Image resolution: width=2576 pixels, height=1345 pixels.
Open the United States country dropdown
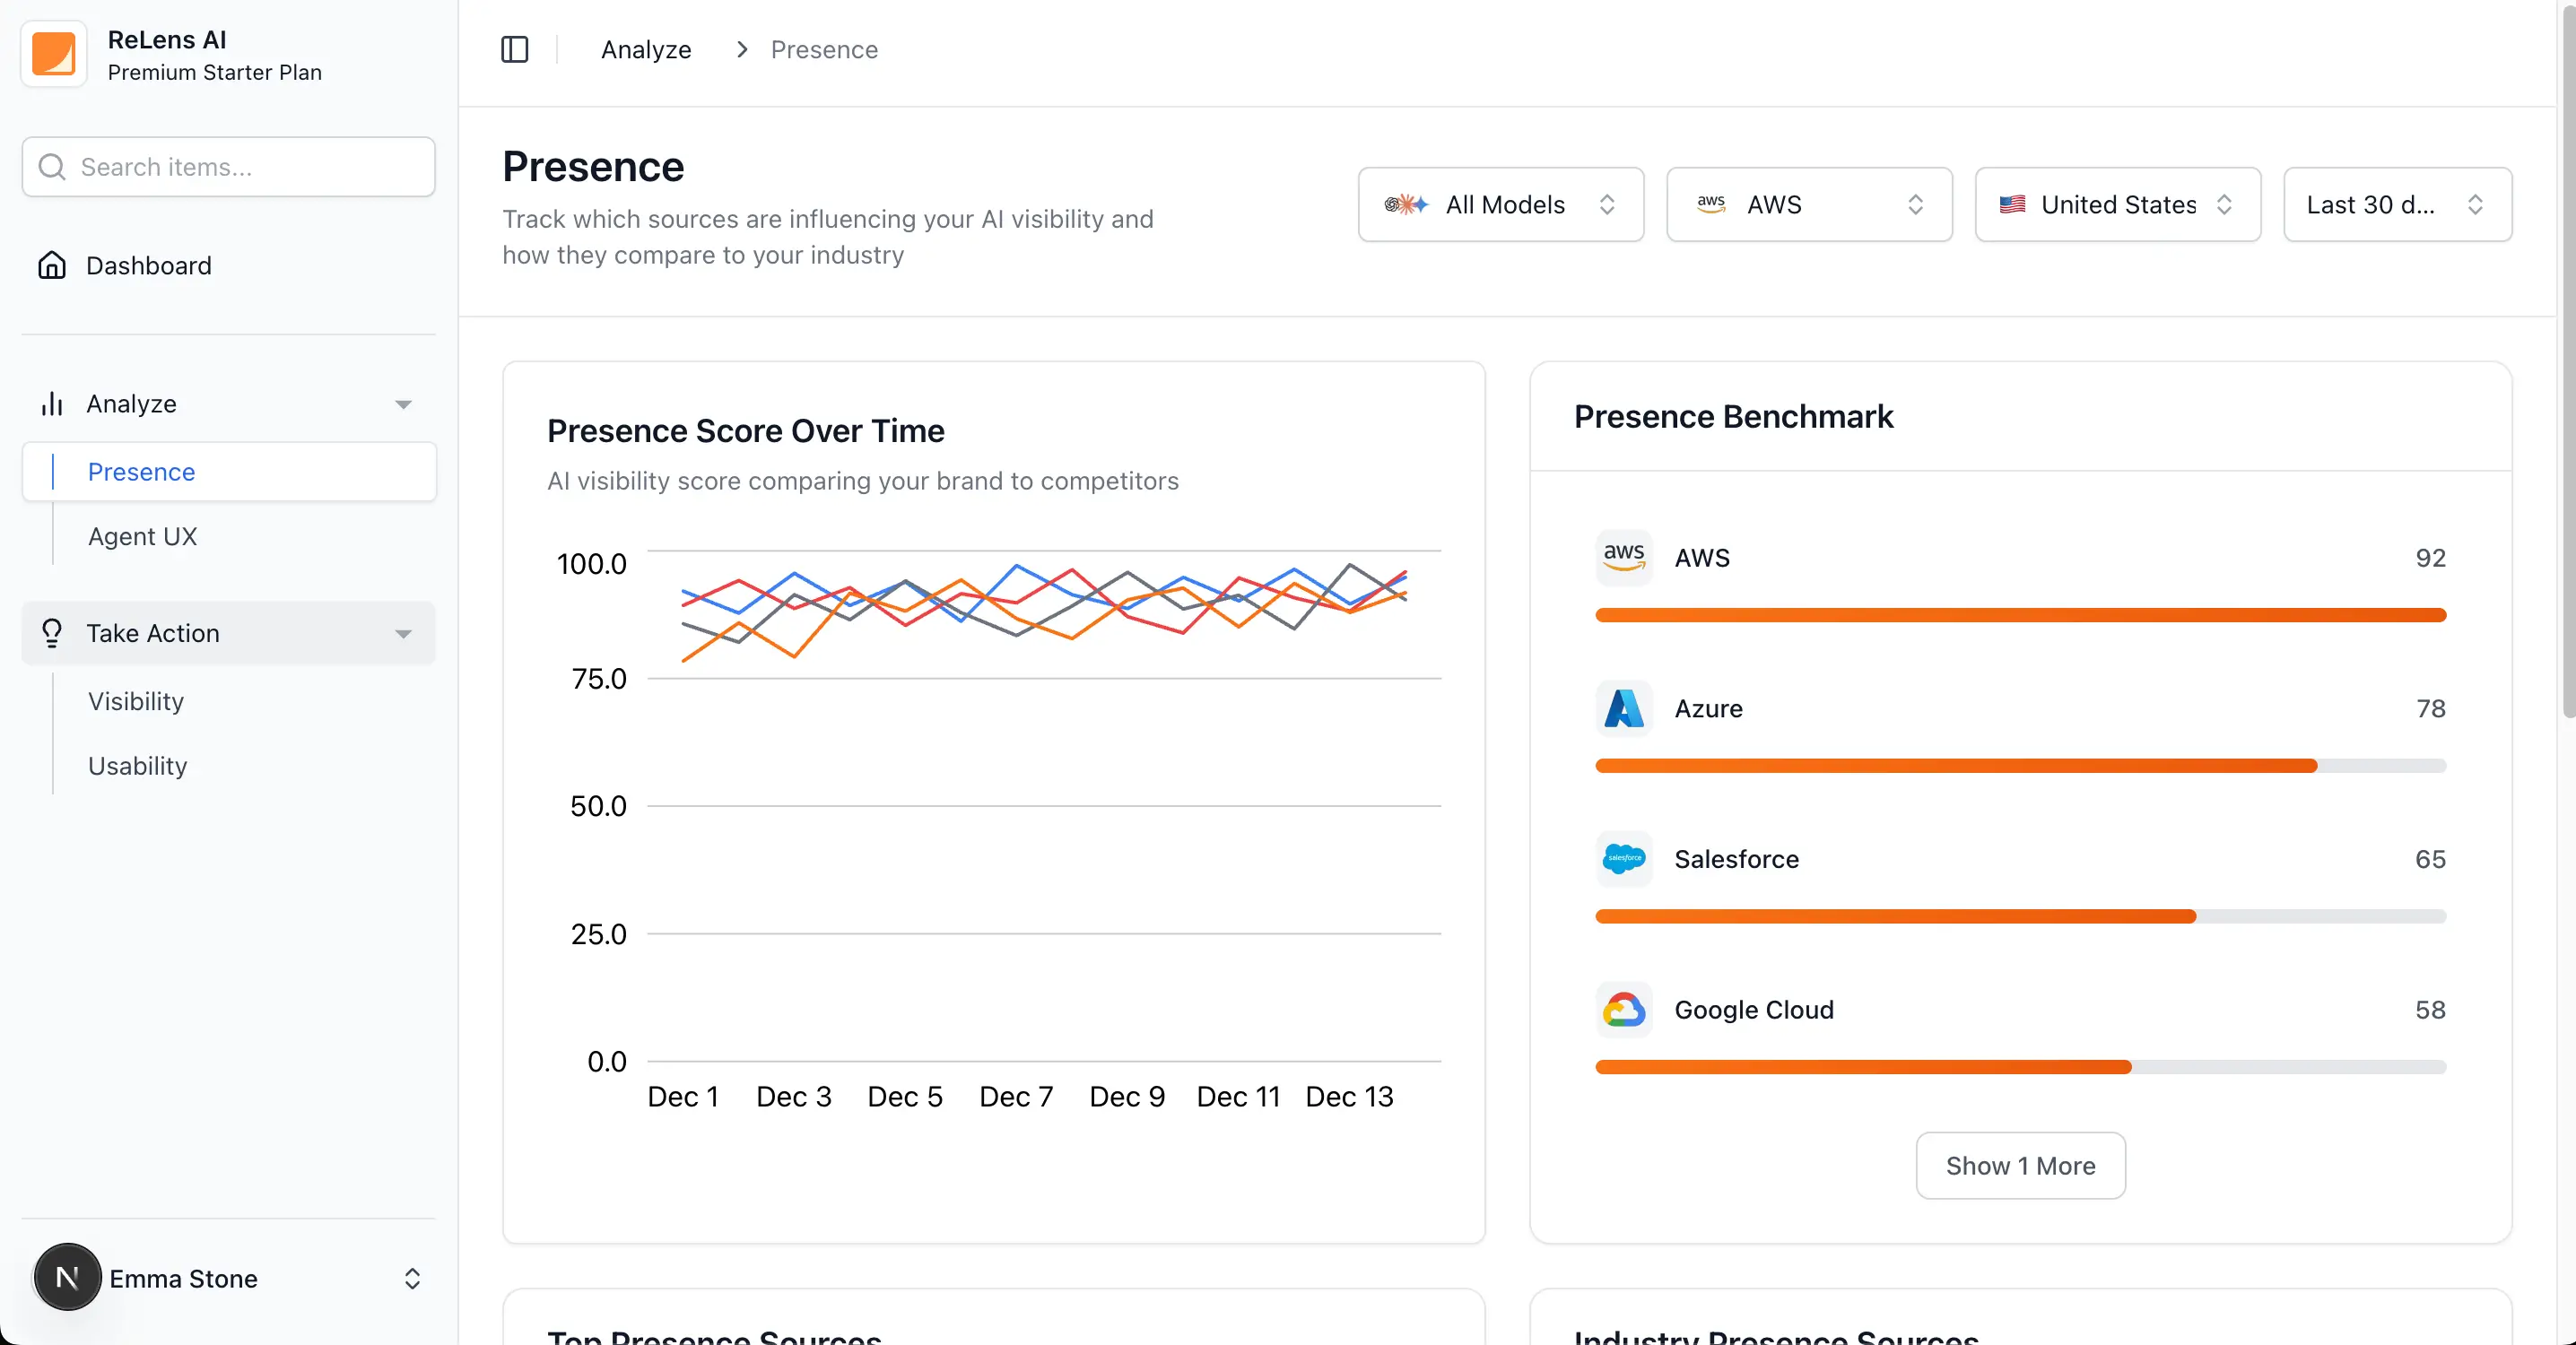(2117, 204)
